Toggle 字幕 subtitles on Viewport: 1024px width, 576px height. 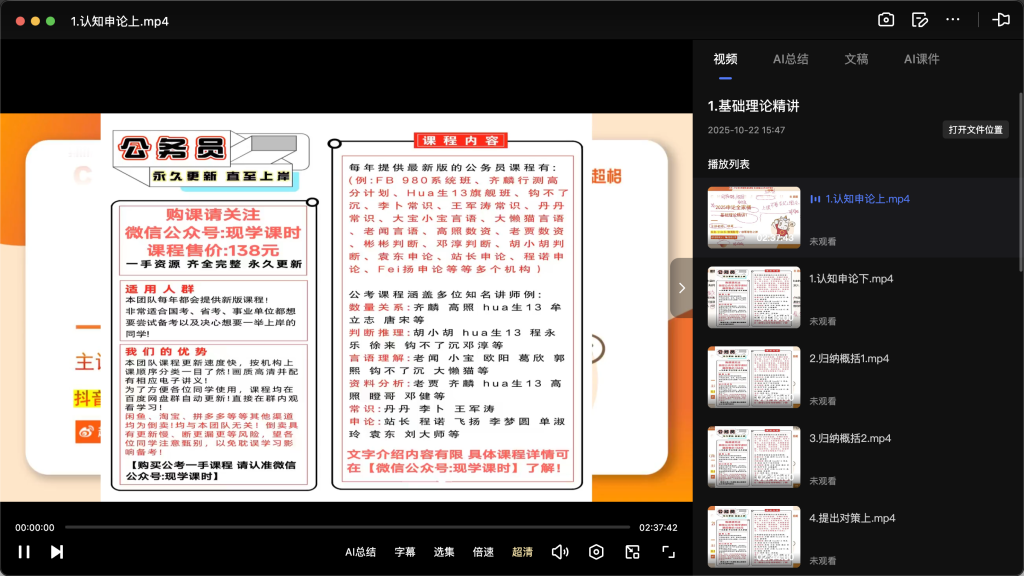click(404, 551)
